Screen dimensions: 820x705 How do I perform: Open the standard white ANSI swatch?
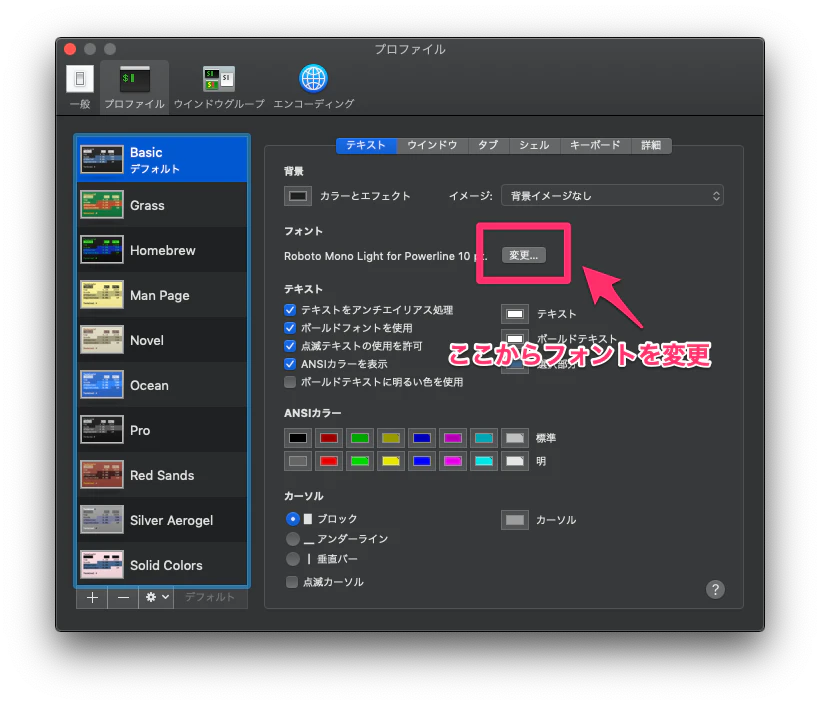coord(515,438)
